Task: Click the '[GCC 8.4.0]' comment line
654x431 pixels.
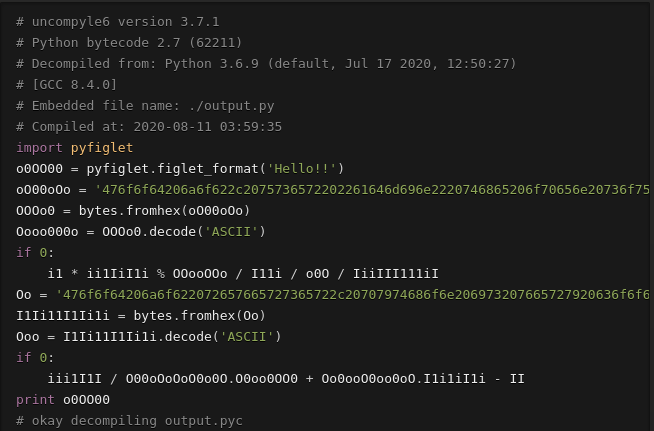Action: (67, 85)
